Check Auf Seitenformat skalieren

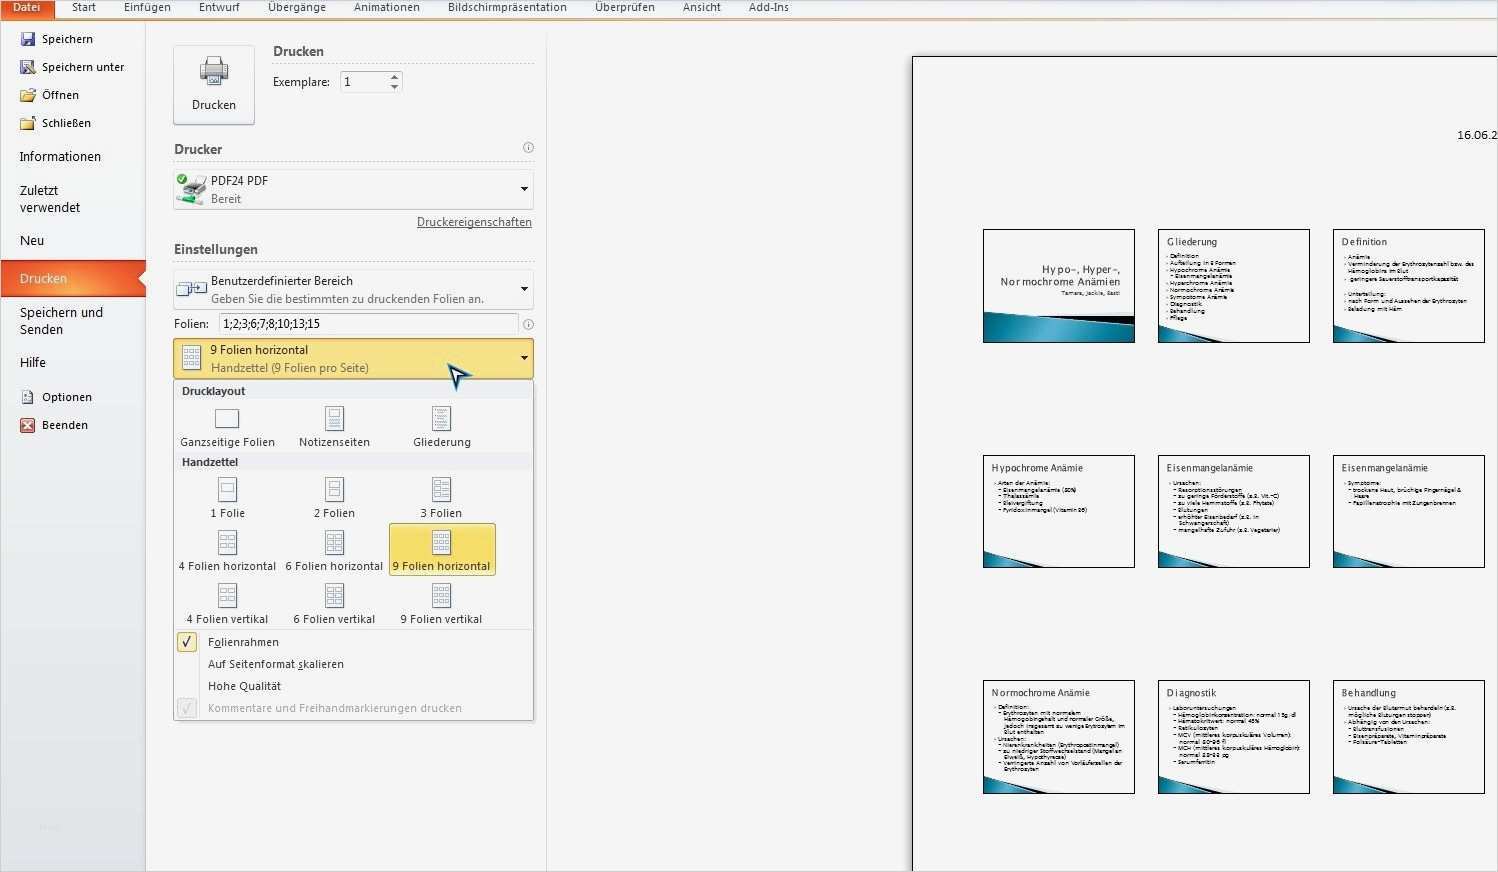click(x=276, y=663)
